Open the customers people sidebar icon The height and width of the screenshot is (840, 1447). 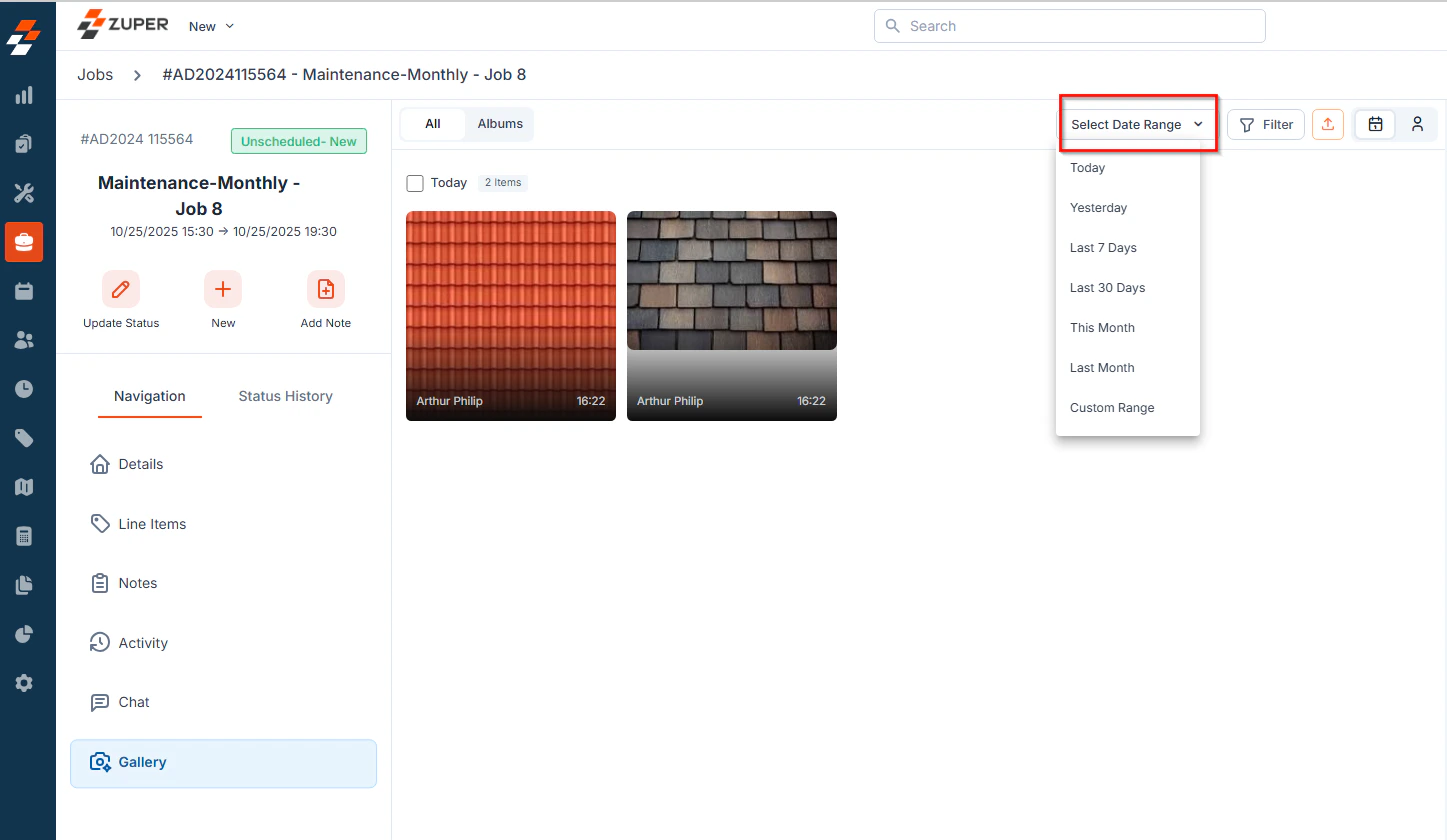click(24, 340)
